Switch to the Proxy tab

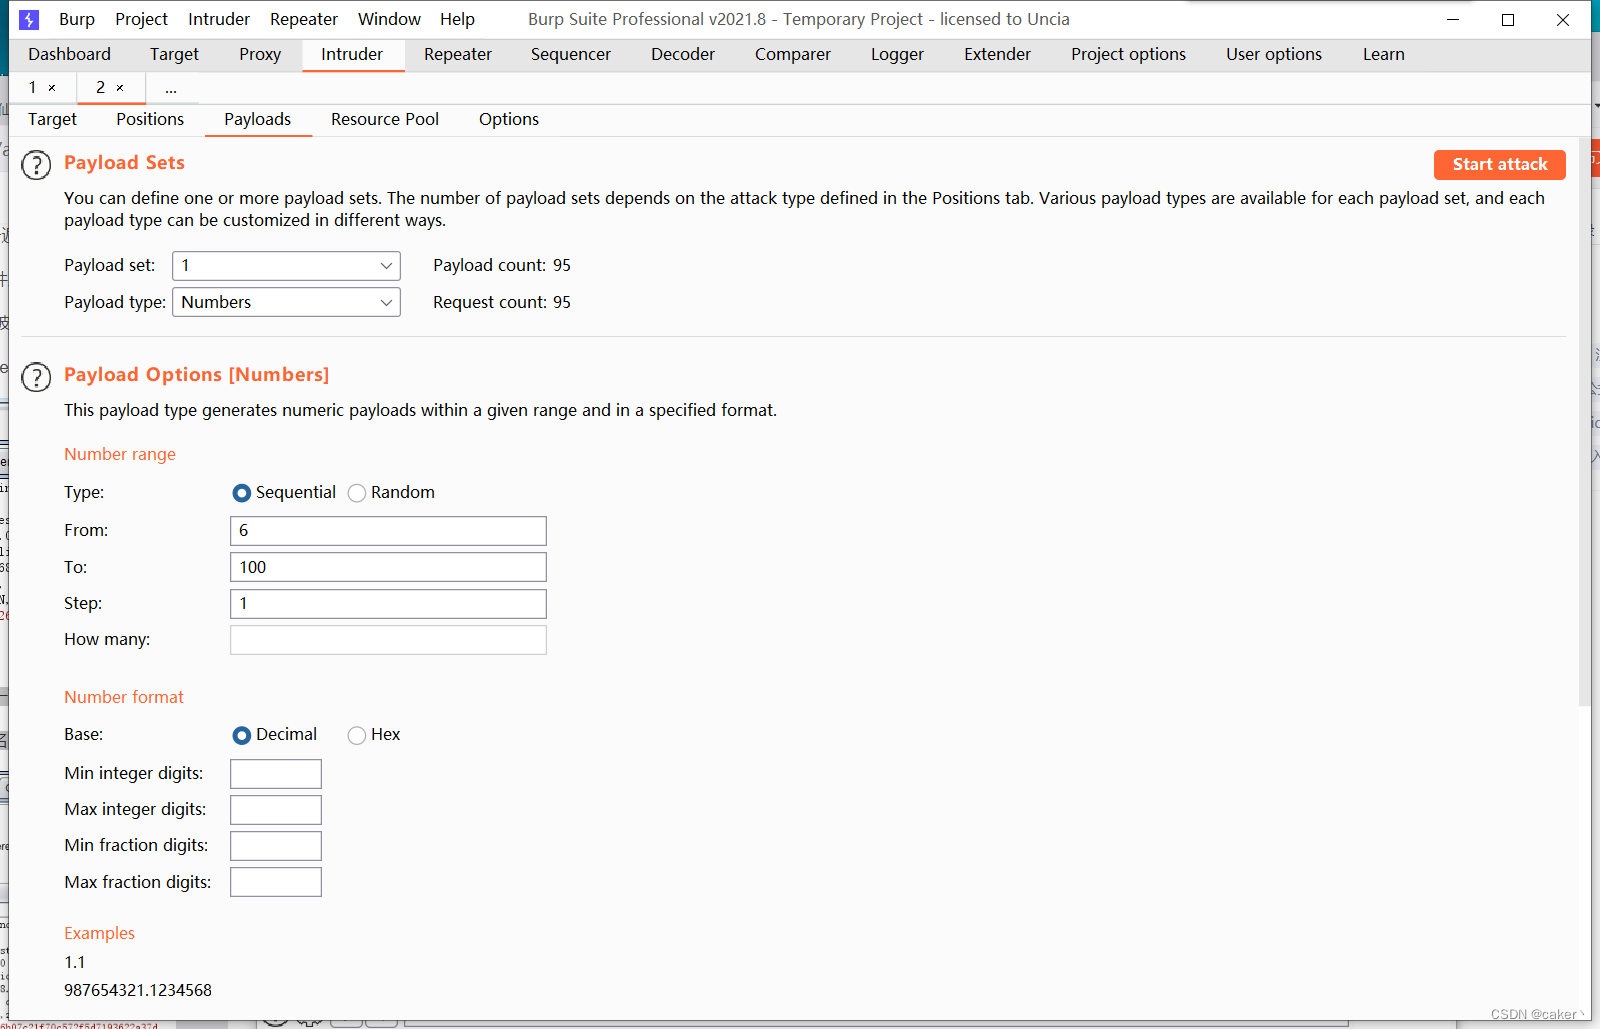click(x=260, y=54)
